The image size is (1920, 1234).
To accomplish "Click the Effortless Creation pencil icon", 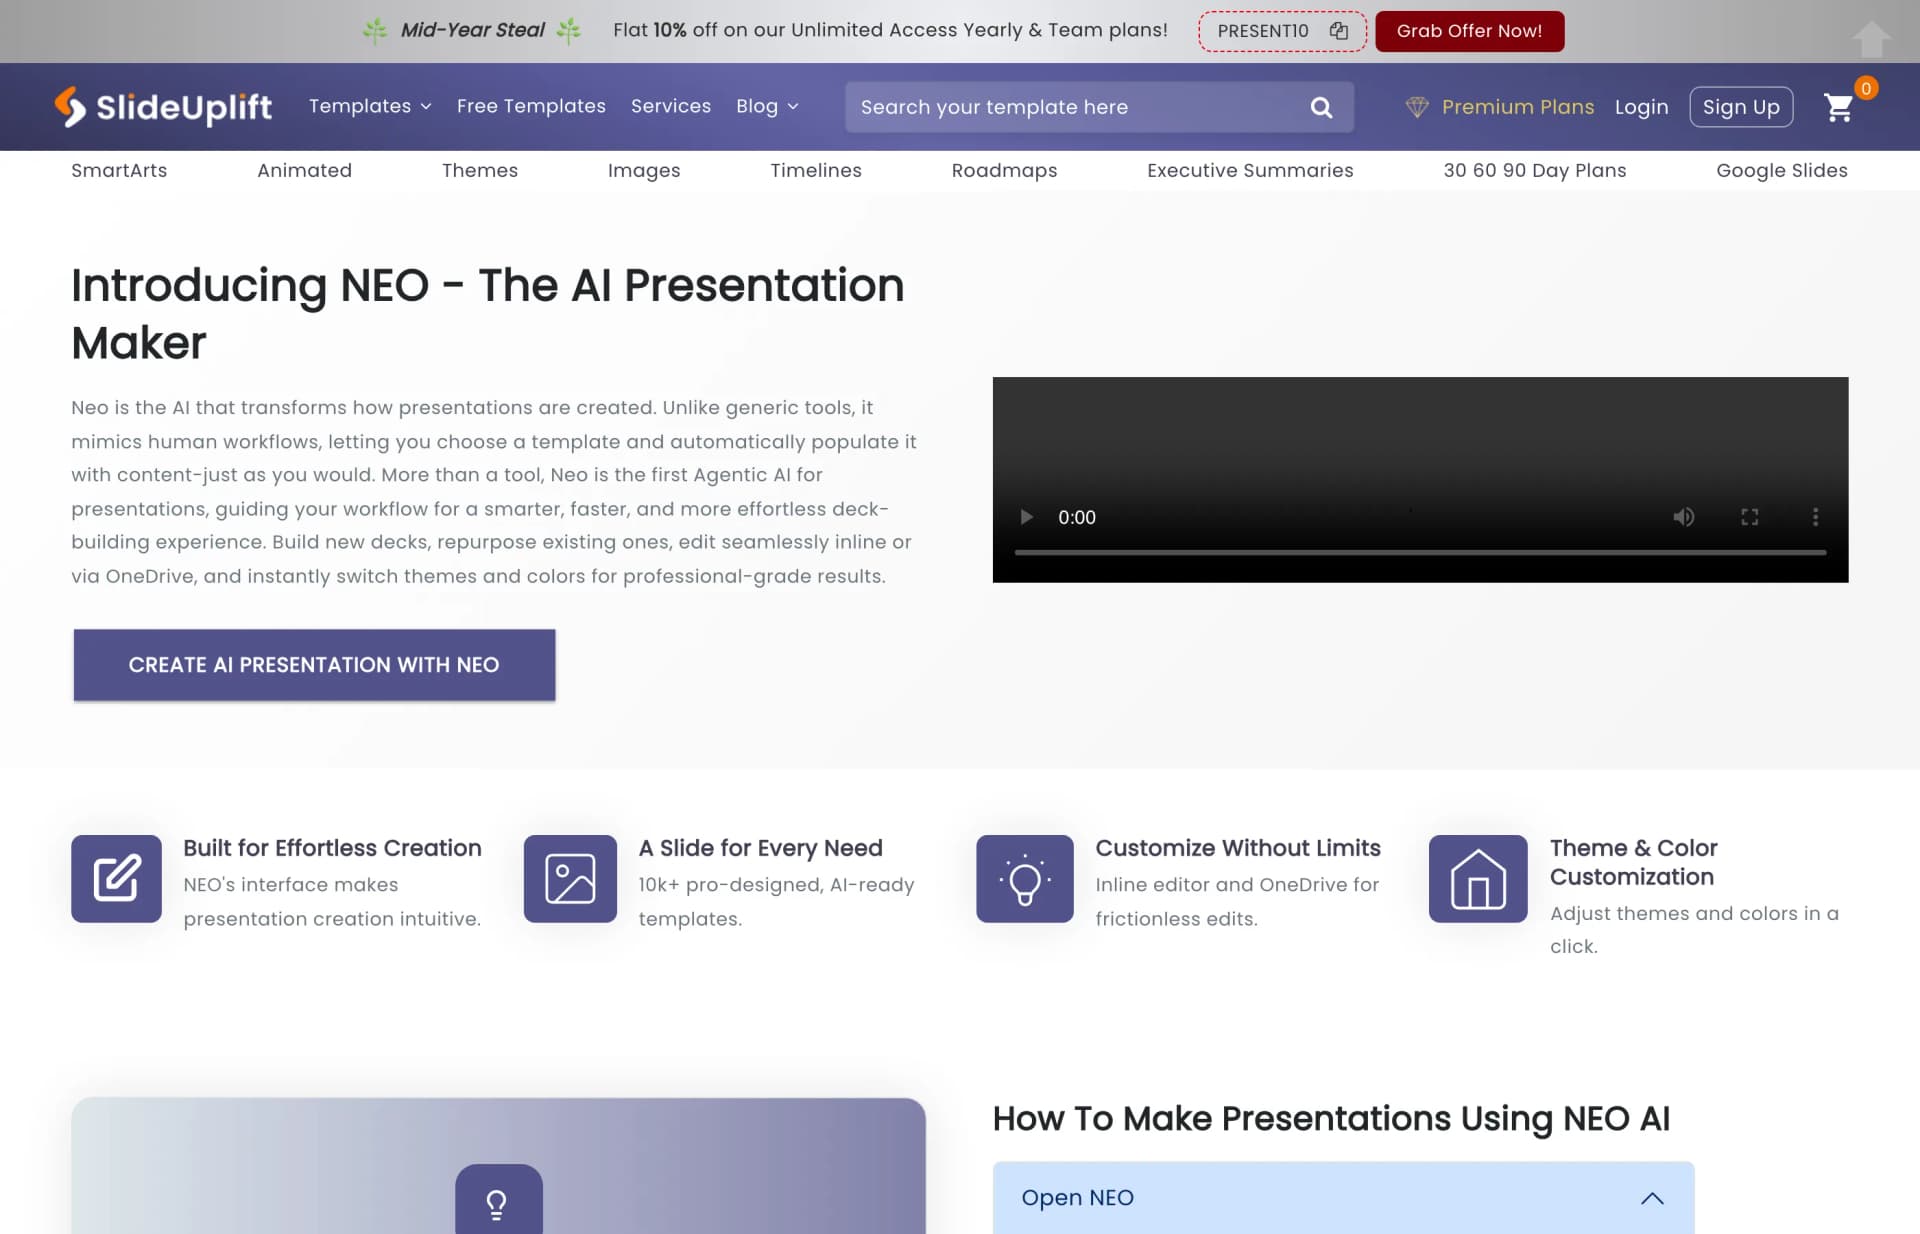I will 116,879.
